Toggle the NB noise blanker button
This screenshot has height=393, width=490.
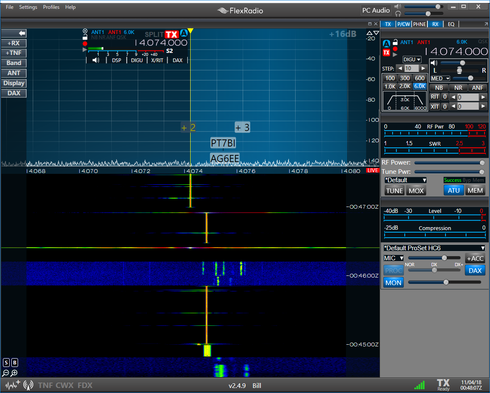coord(439,88)
